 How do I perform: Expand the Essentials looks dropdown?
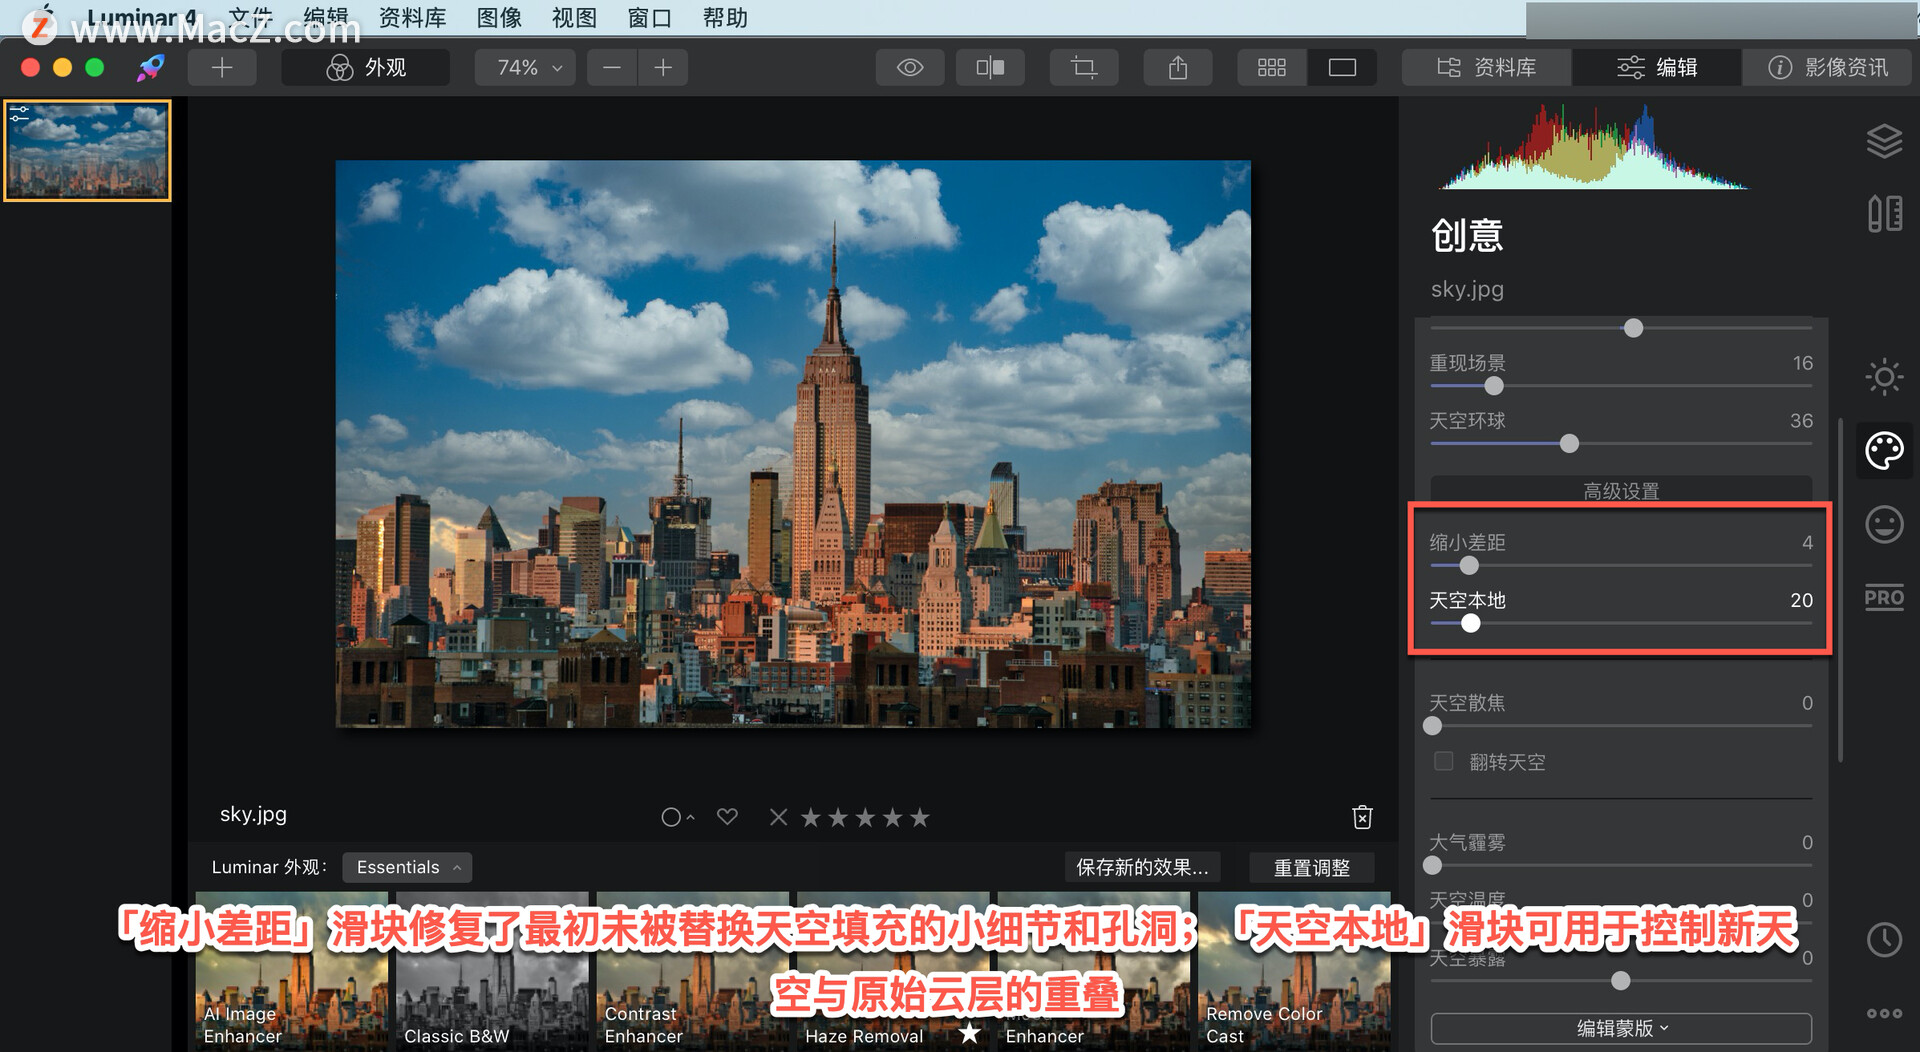pyautogui.click(x=407, y=867)
